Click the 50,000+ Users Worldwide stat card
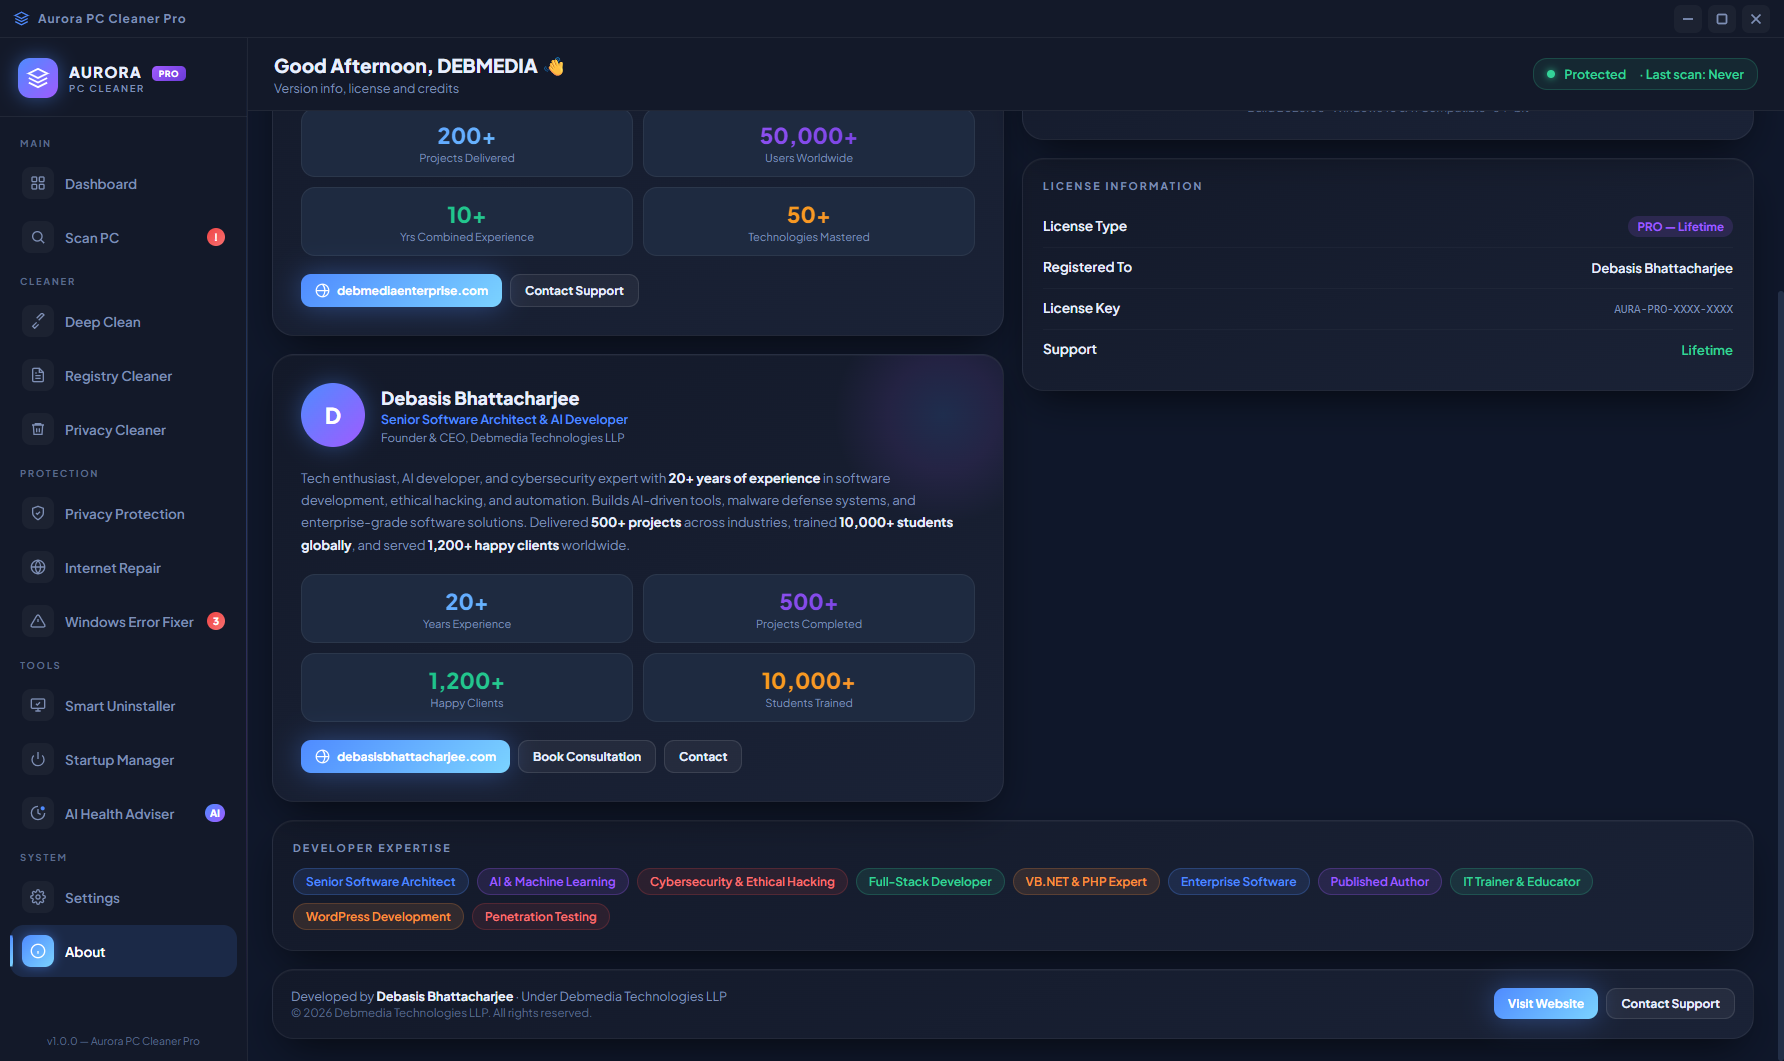 tap(808, 143)
